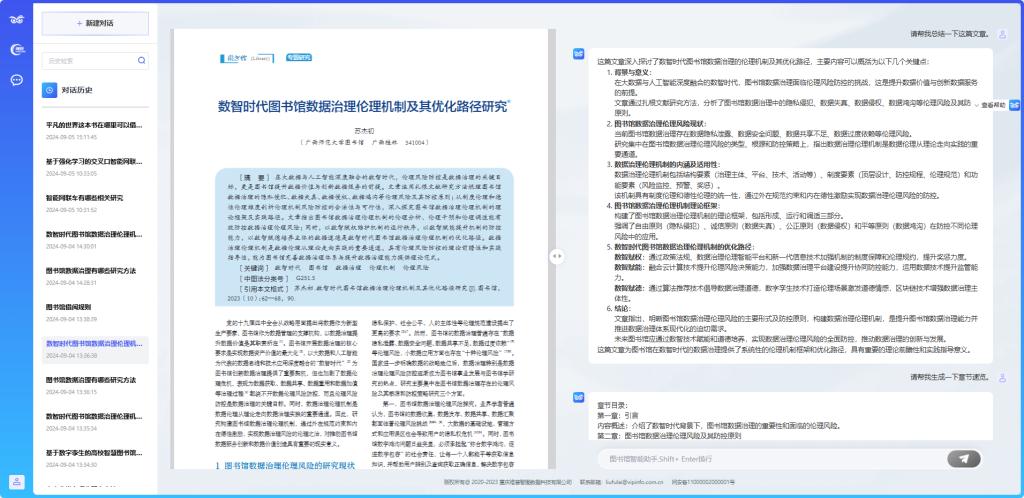This screenshot has height=498, width=1024.
Task: Click the footer 网安备 registration number
Action: (x=703, y=482)
